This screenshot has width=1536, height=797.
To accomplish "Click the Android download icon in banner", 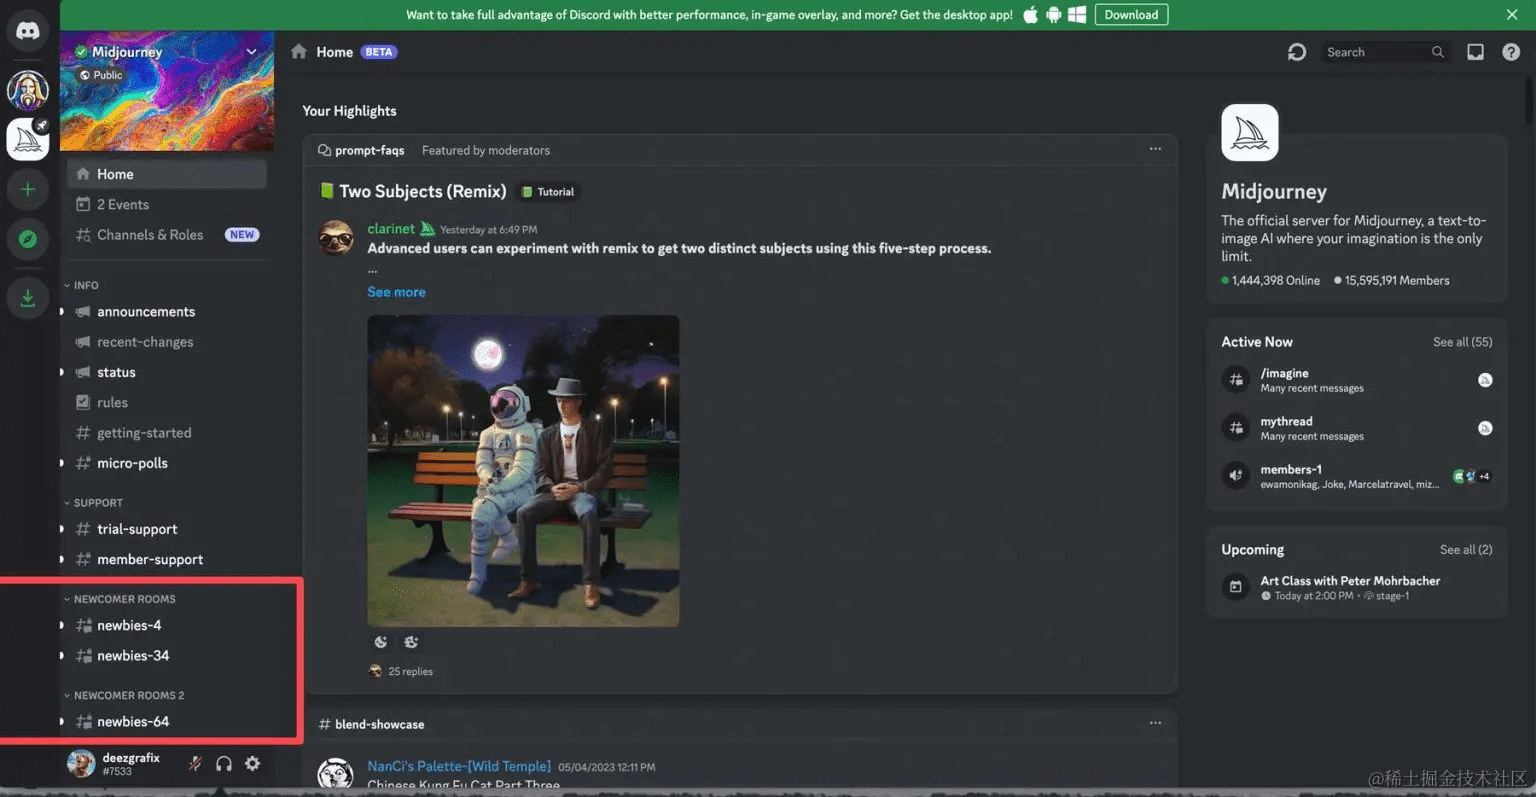I will coord(1053,15).
